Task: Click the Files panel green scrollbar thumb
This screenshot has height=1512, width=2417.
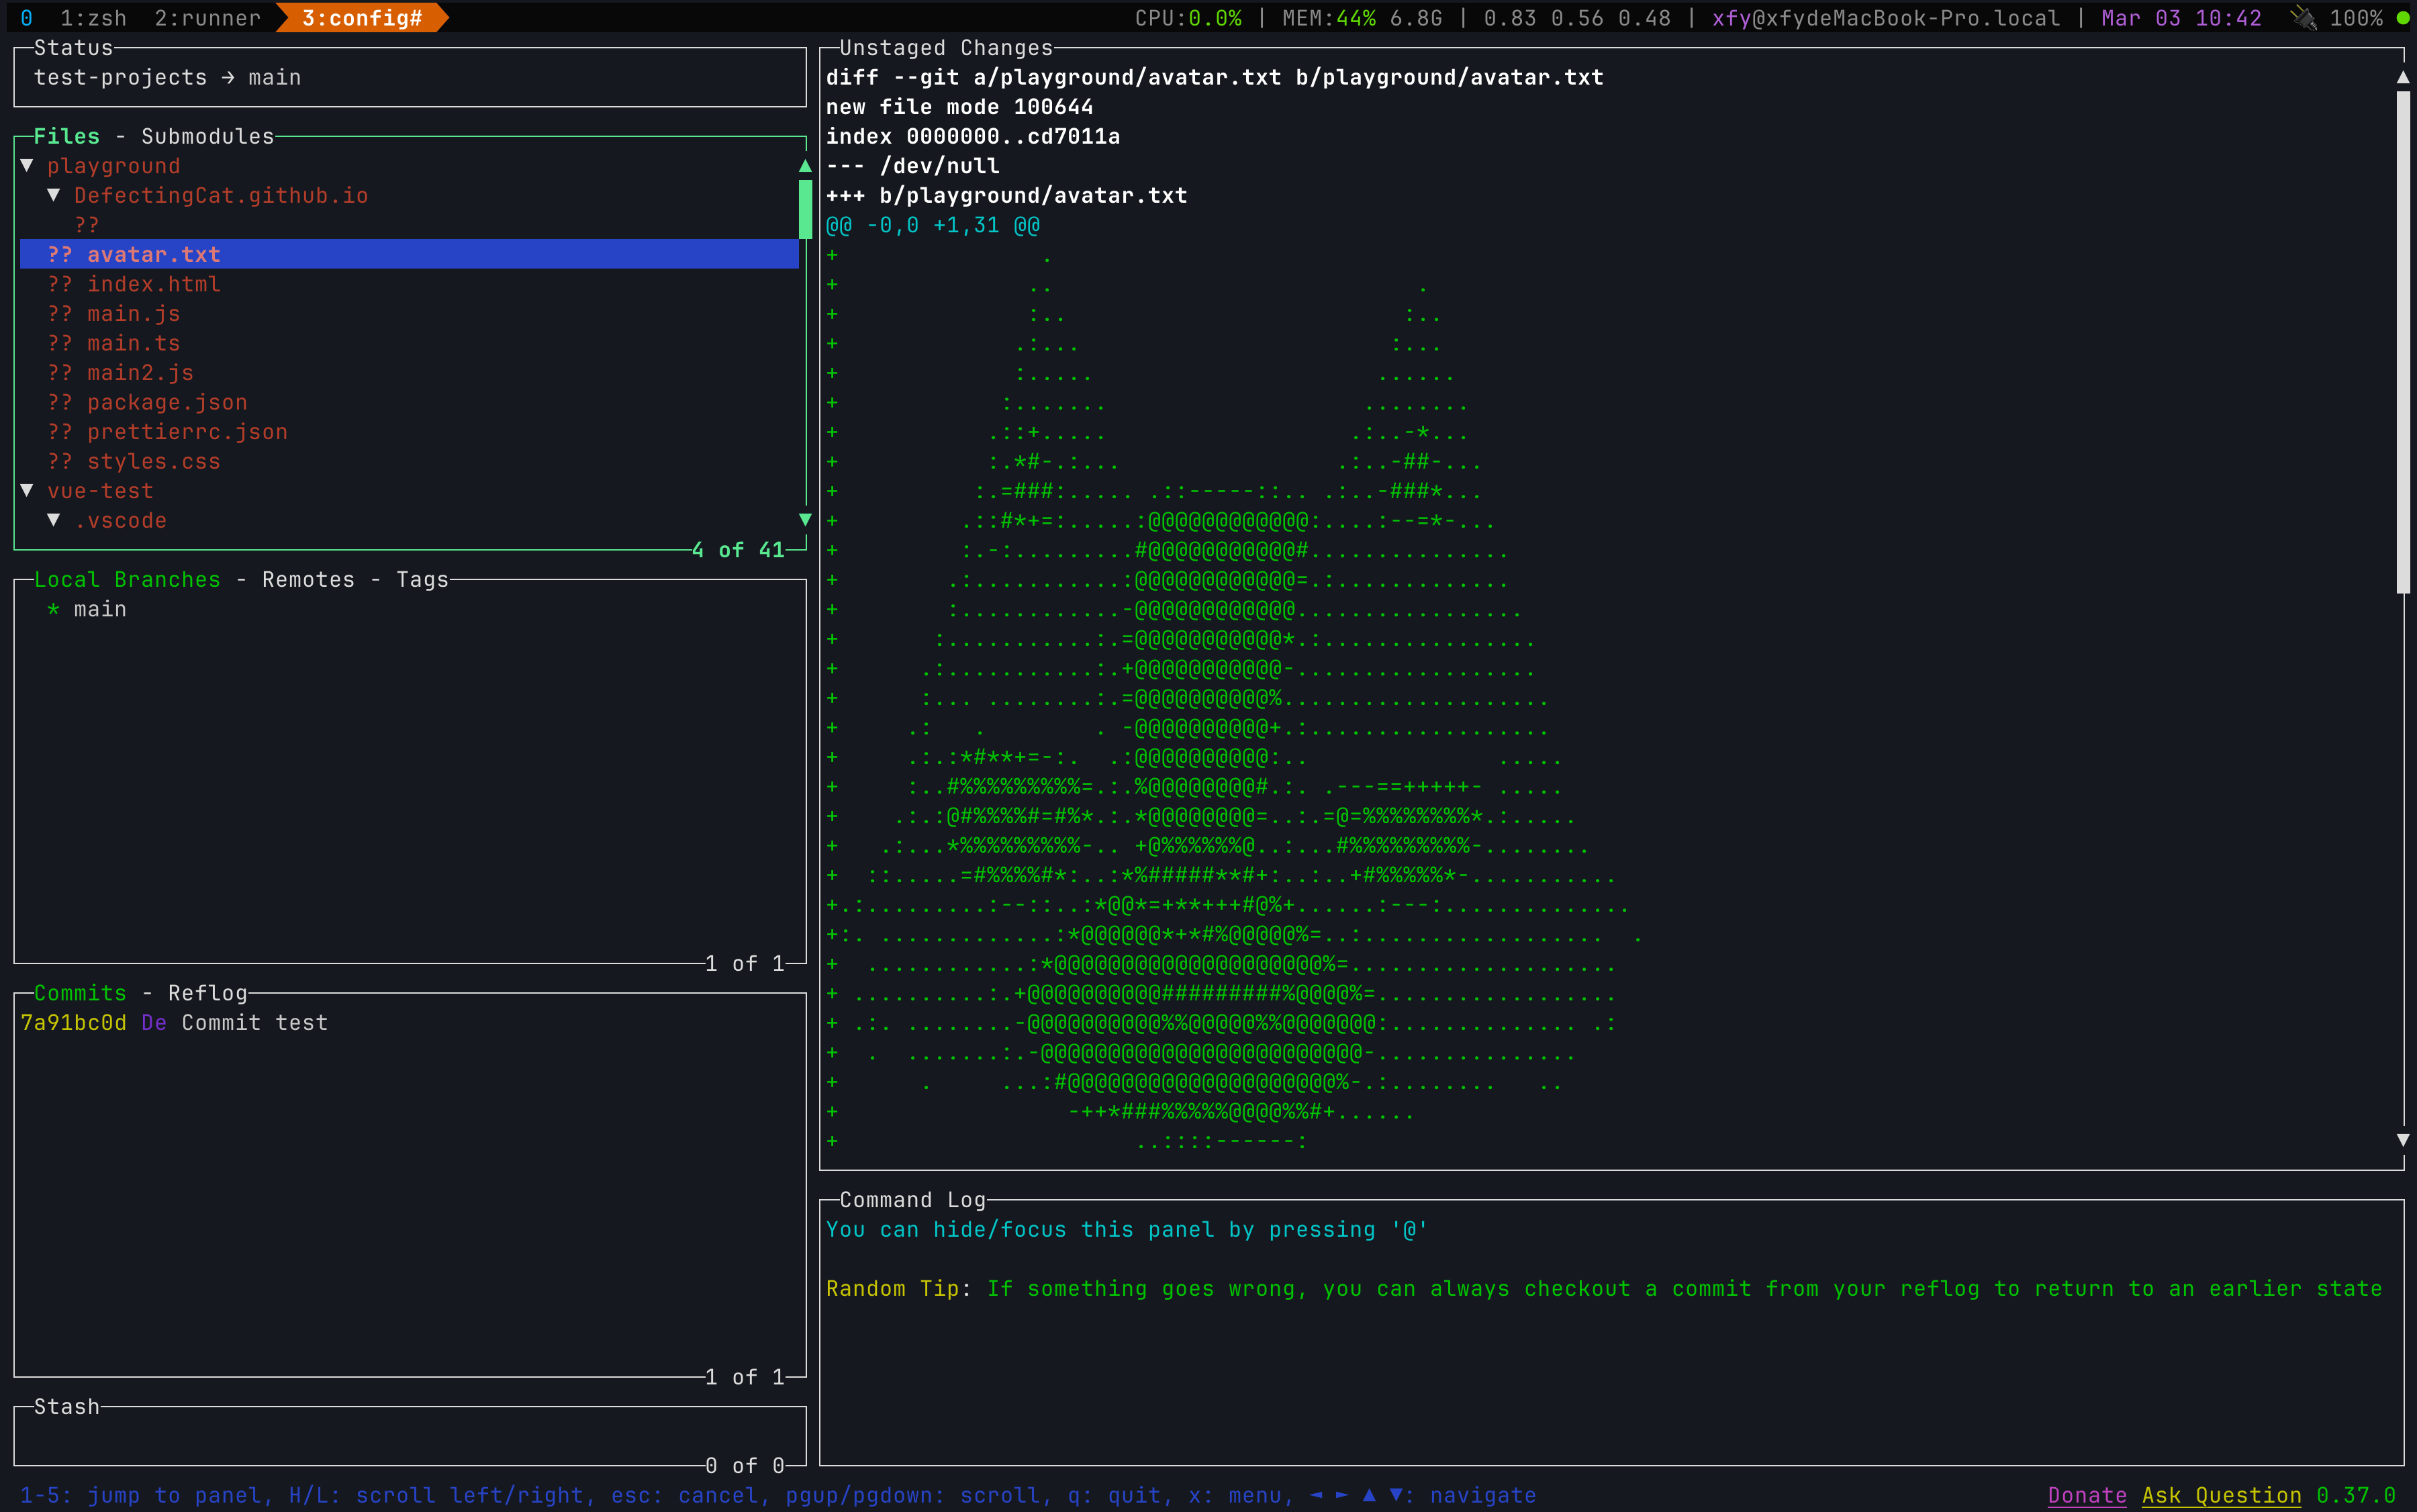Action: [x=805, y=209]
